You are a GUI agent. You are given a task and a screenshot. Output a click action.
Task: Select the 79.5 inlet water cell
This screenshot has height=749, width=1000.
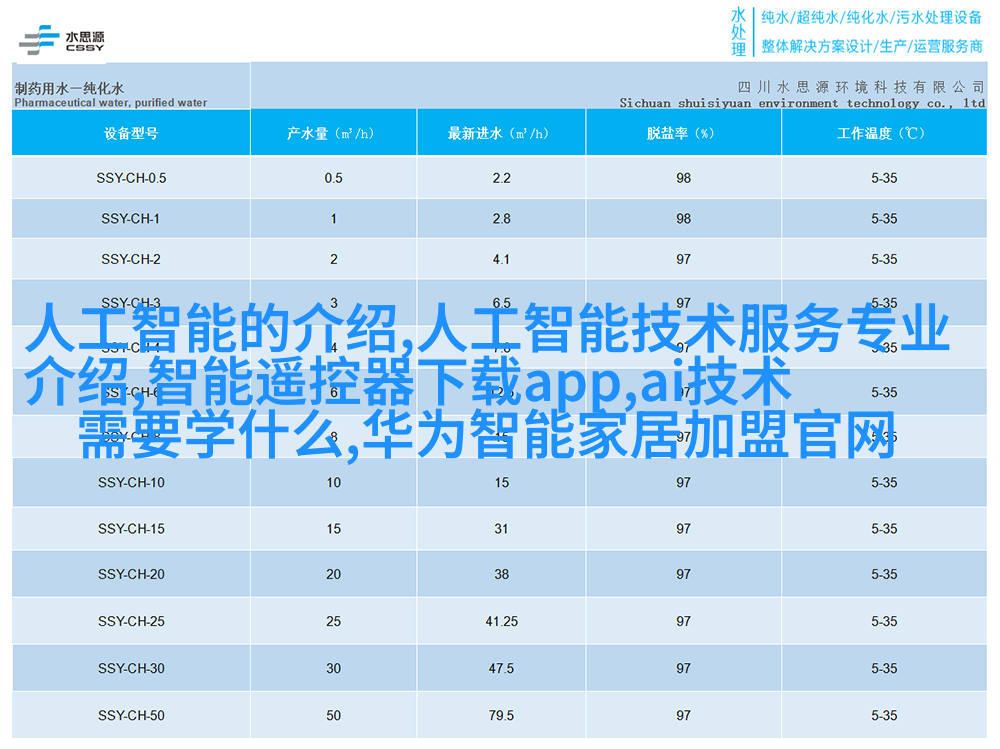[501, 716]
